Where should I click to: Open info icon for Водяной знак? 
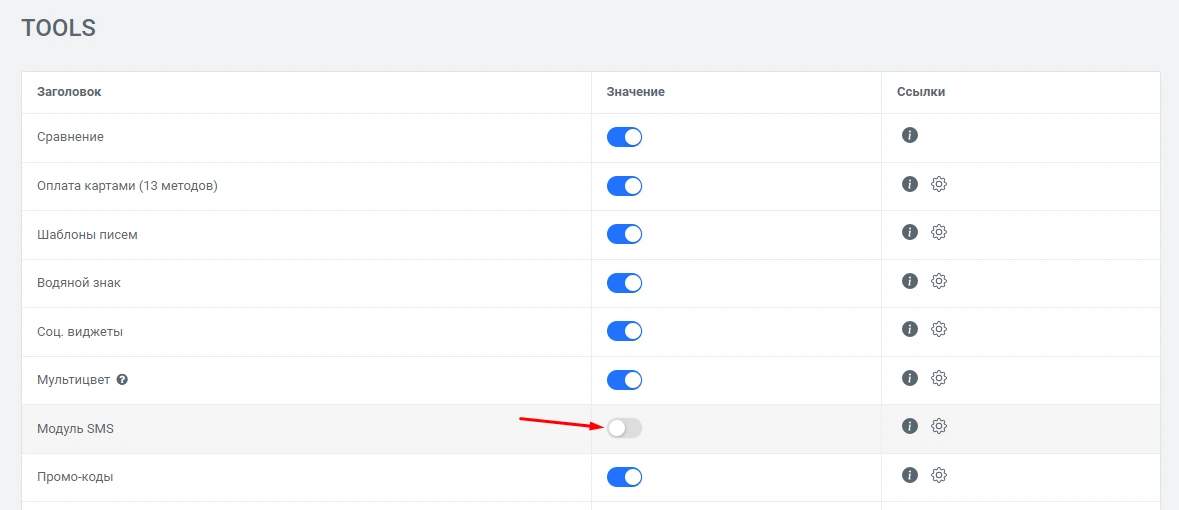(909, 281)
